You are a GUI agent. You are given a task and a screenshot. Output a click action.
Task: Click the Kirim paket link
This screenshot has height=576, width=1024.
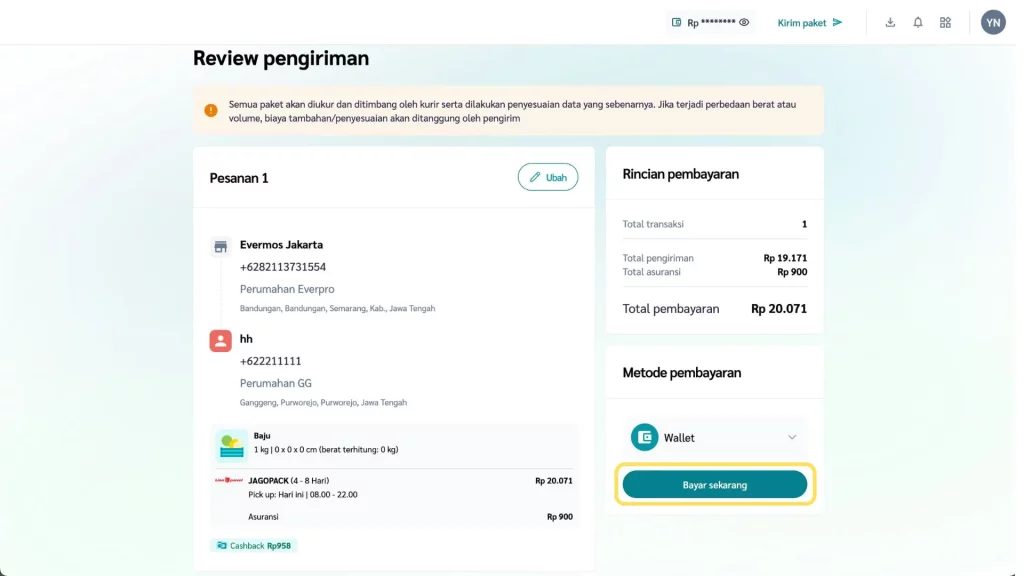(810, 22)
